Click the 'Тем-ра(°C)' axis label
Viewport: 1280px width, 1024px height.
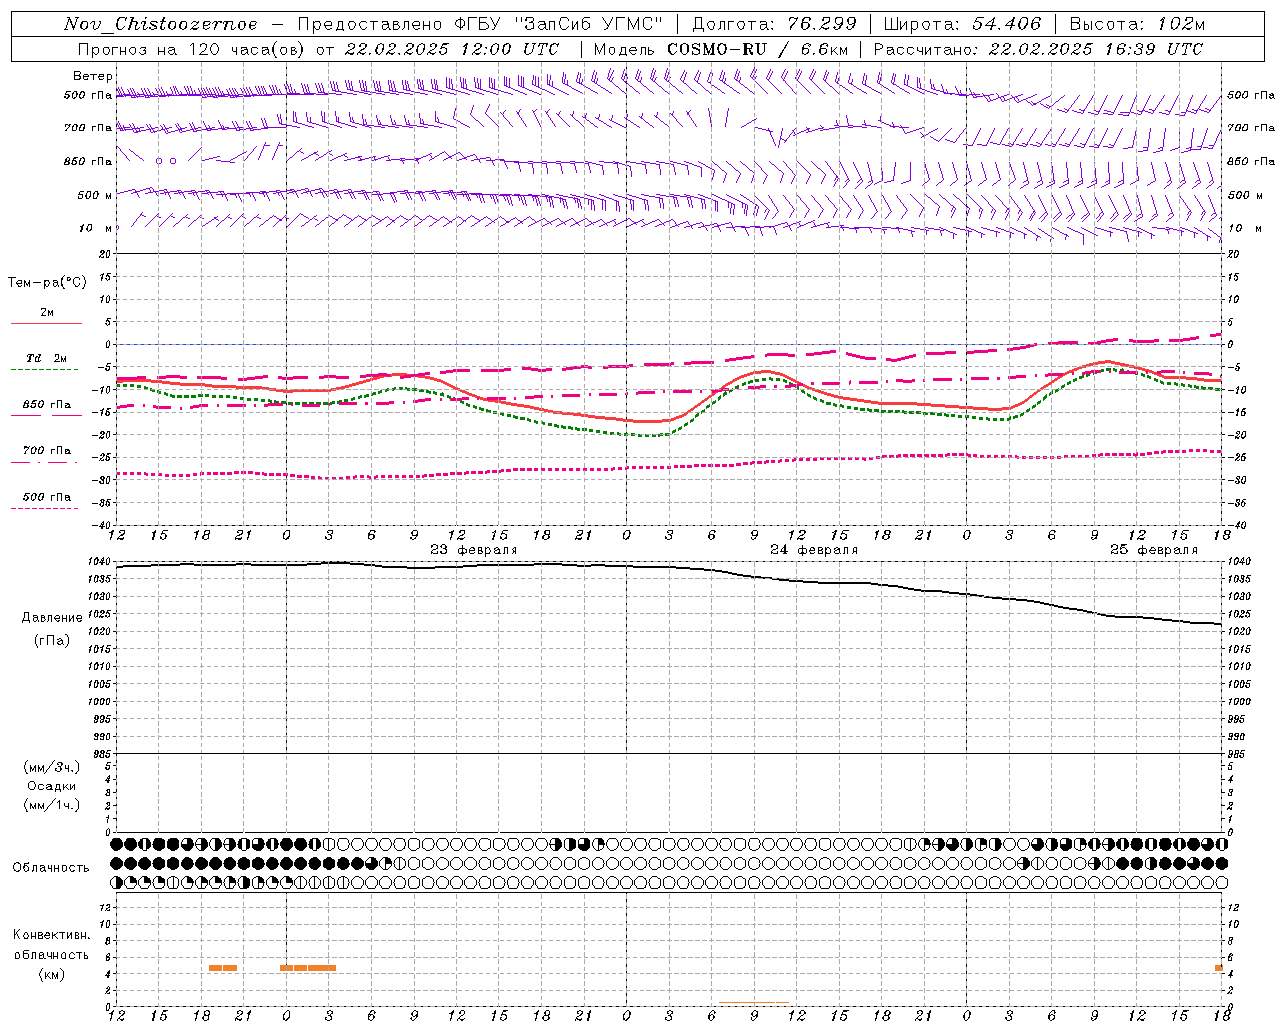(x=47, y=283)
